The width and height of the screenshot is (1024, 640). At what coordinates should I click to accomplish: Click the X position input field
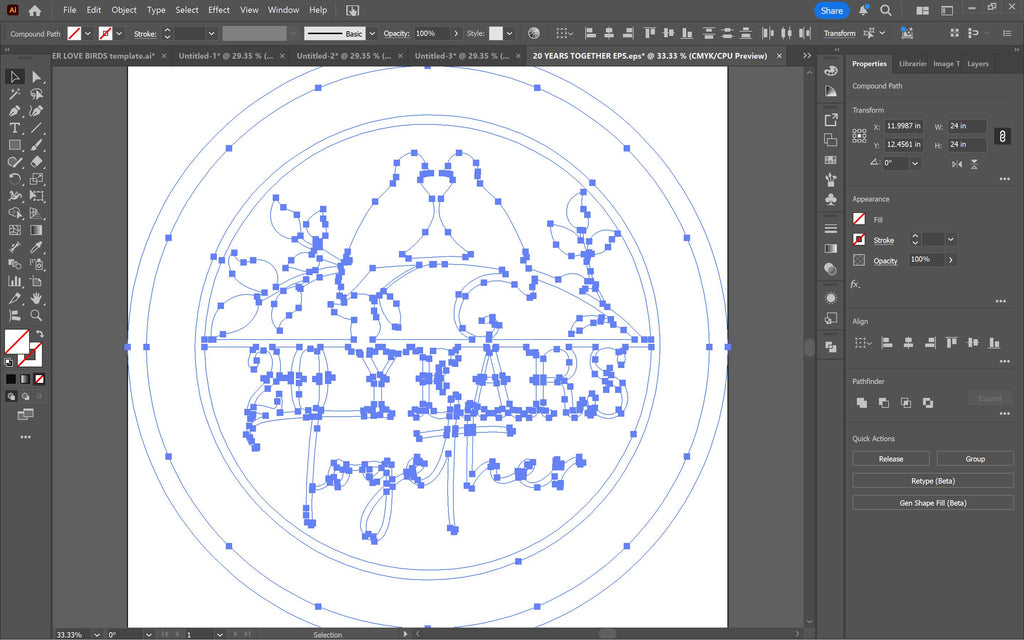[904, 126]
